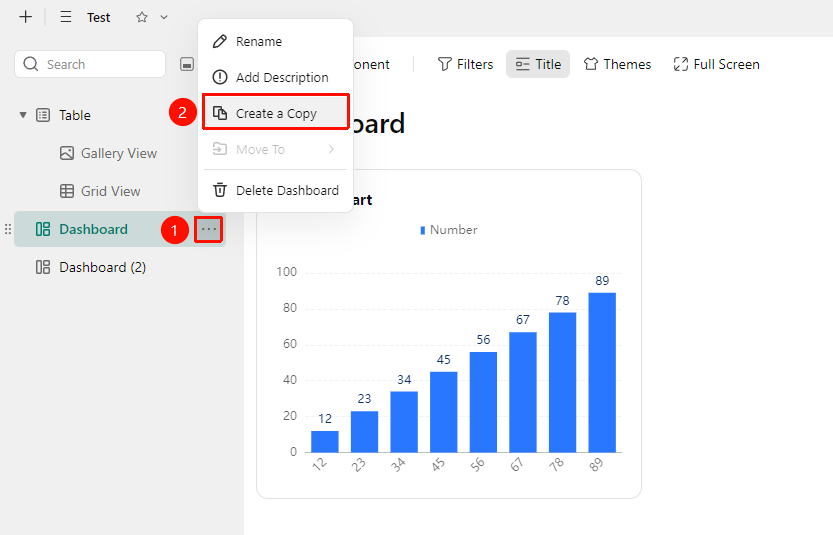Open the Filters button

(x=465, y=64)
